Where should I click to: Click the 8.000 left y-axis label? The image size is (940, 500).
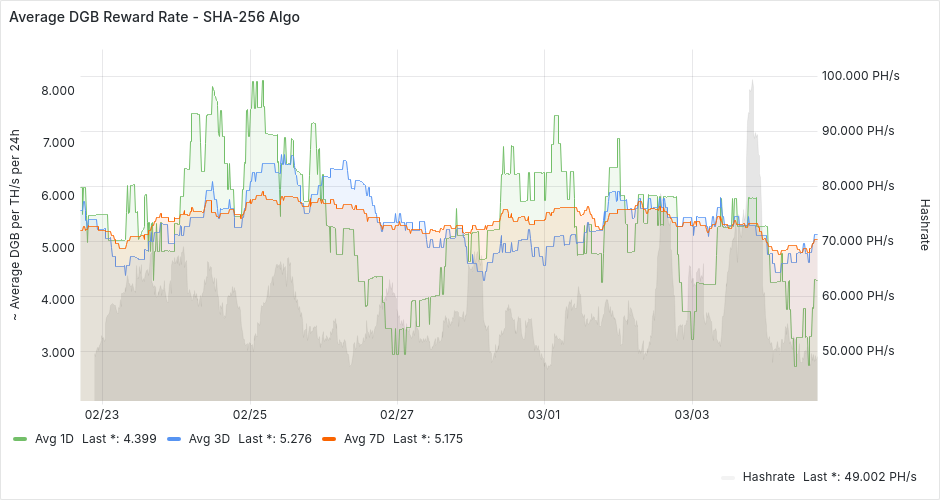(58, 90)
